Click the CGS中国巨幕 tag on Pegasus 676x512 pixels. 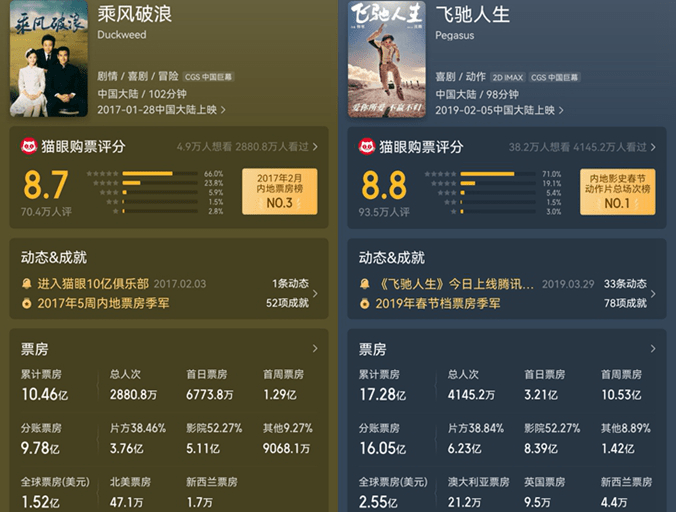pyautogui.click(x=554, y=78)
